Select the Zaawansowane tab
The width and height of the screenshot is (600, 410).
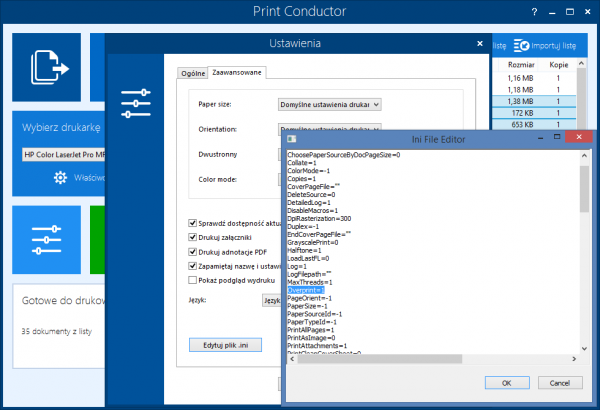tap(236, 73)
